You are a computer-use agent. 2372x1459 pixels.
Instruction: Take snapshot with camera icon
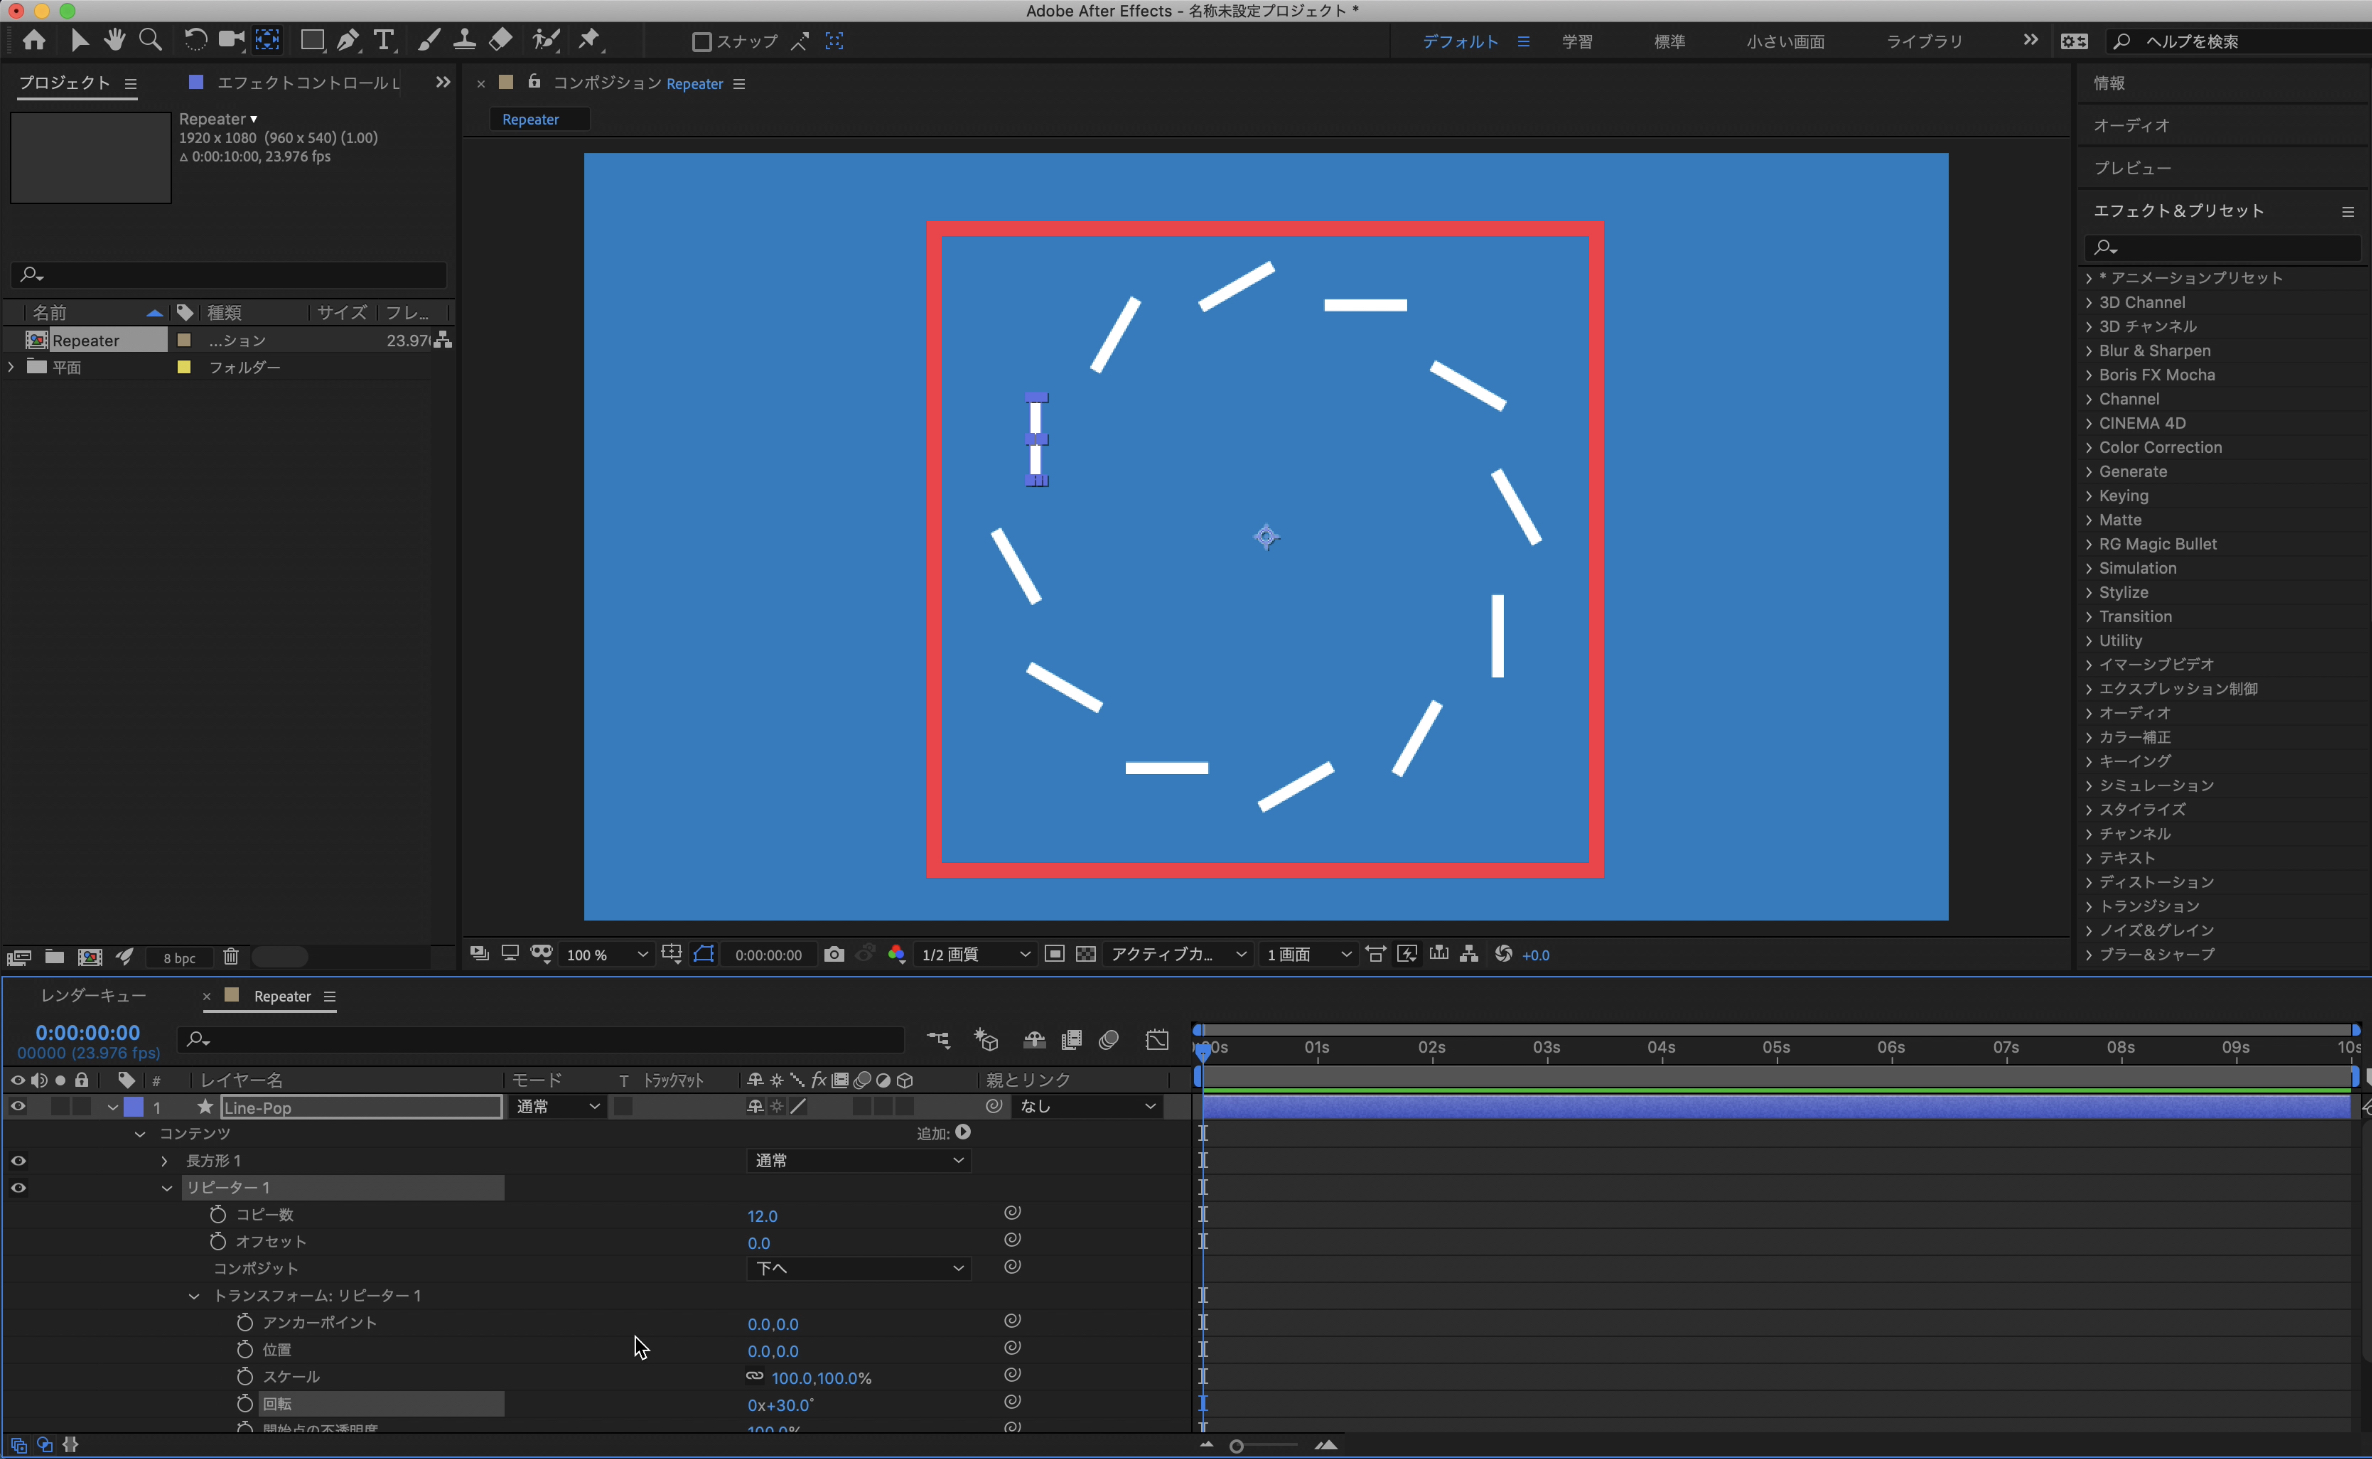click(x=833, y=954)
